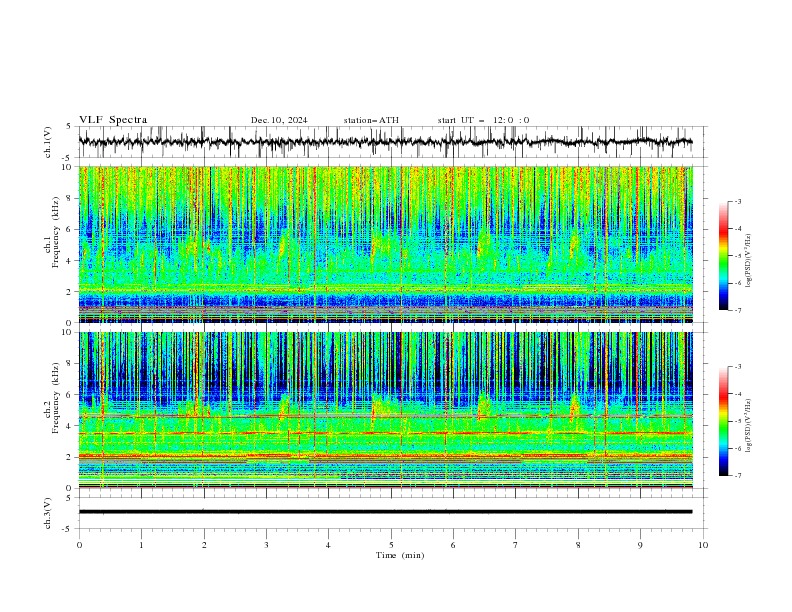Image resolution: width=792 pixels, height=612 pixels.
Task: Click the ch.2 spectrogram panel
Action: click(x=386, y=410)
